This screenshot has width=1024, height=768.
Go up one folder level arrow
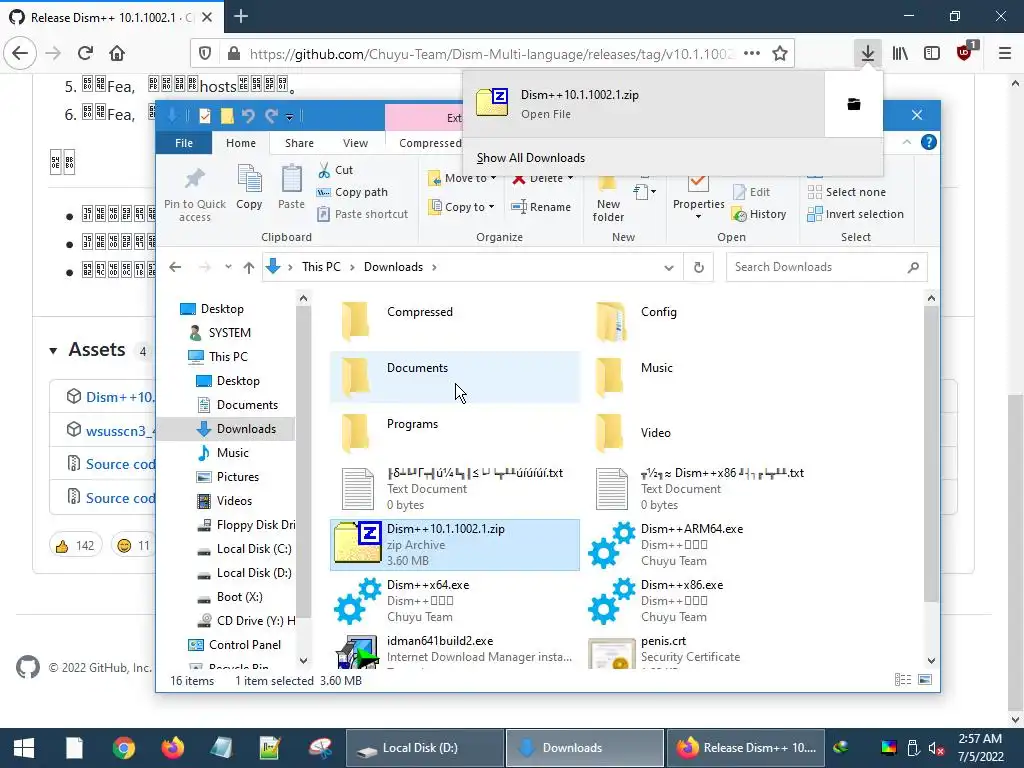tap(249, 267)
